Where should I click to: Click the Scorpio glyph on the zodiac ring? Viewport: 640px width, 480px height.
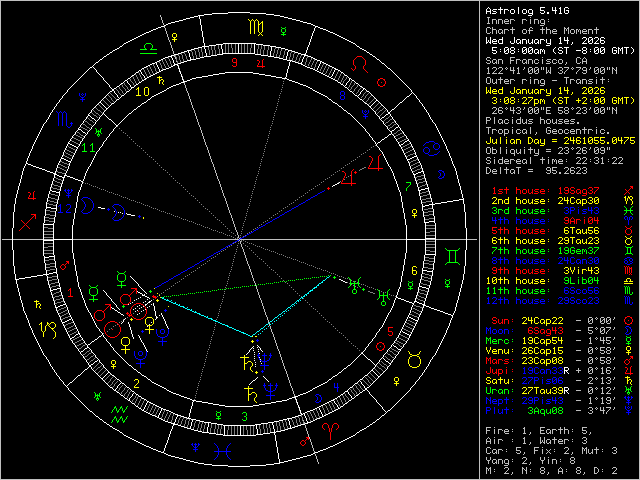[63, 119]
